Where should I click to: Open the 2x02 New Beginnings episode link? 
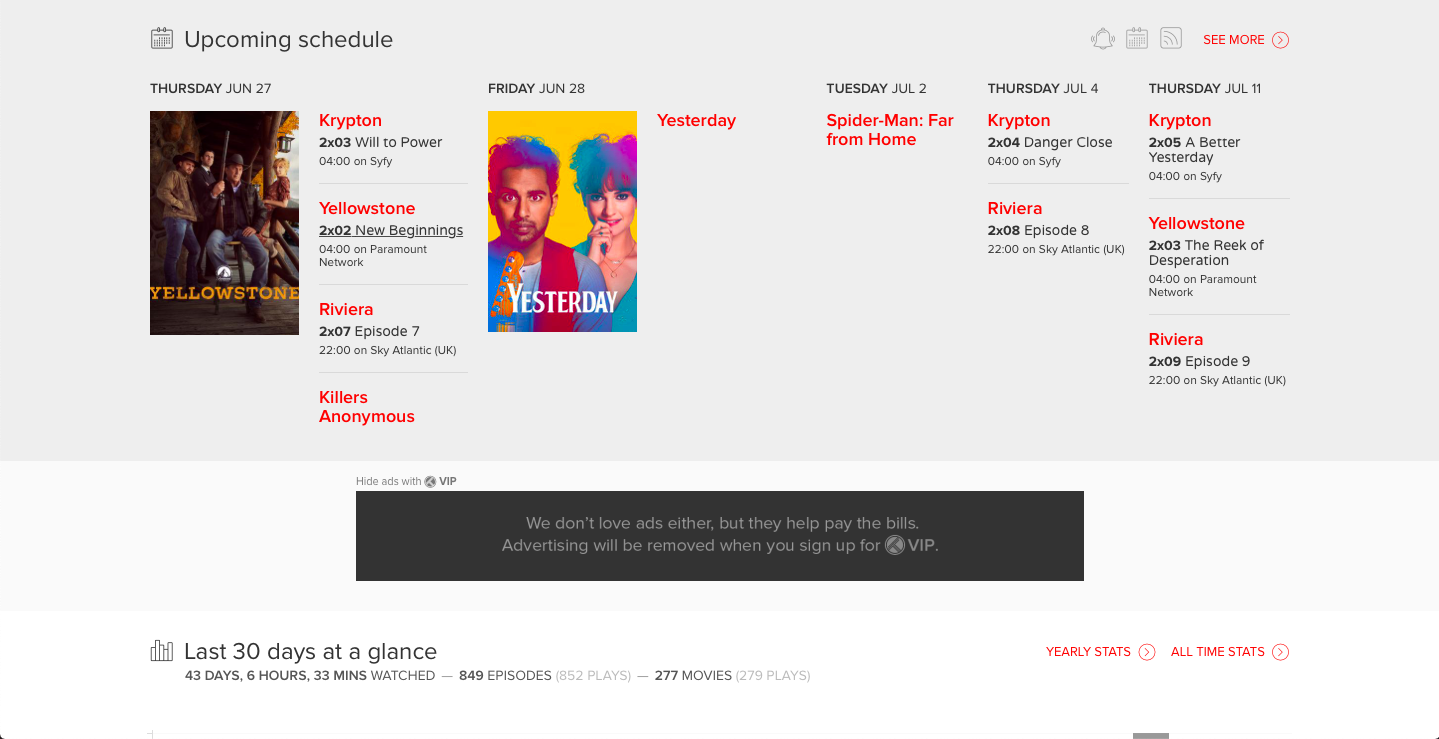[391, 230]
